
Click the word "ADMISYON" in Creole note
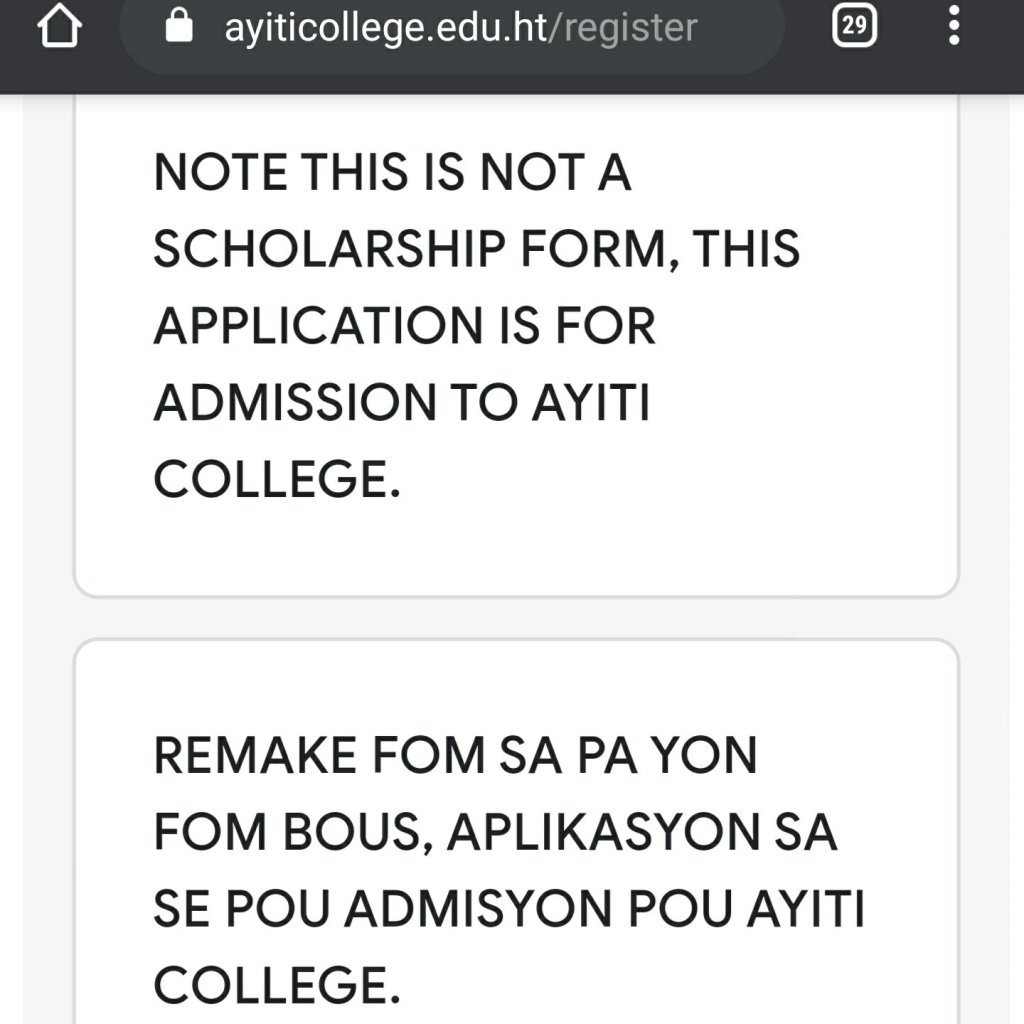click(x=505, y=910)
